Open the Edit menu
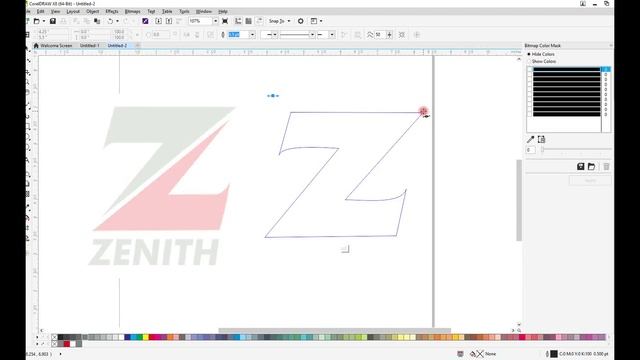The width and height of the screenshot is (640, 360). click(x=40, y=11)
